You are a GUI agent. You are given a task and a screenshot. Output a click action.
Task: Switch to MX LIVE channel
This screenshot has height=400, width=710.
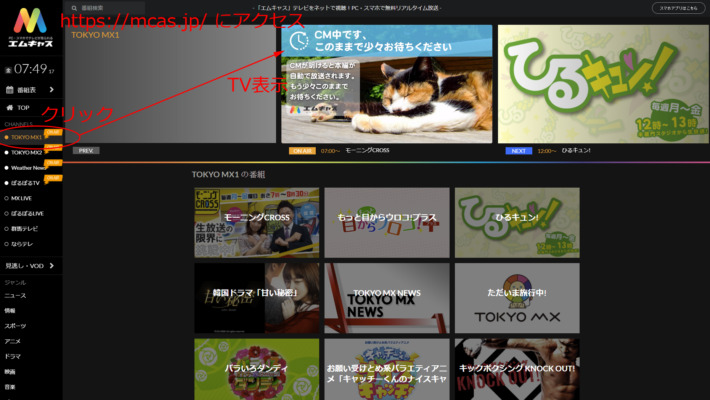[24, 198]
